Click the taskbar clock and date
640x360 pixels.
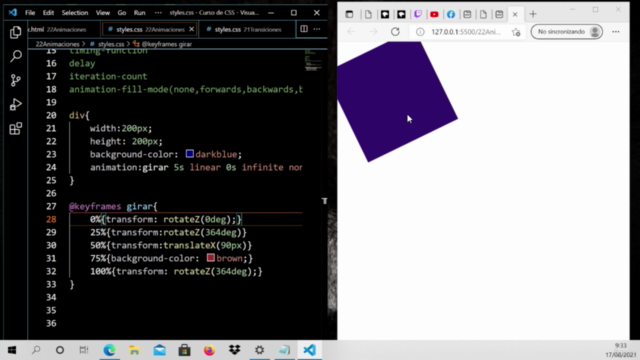point(620,350)
